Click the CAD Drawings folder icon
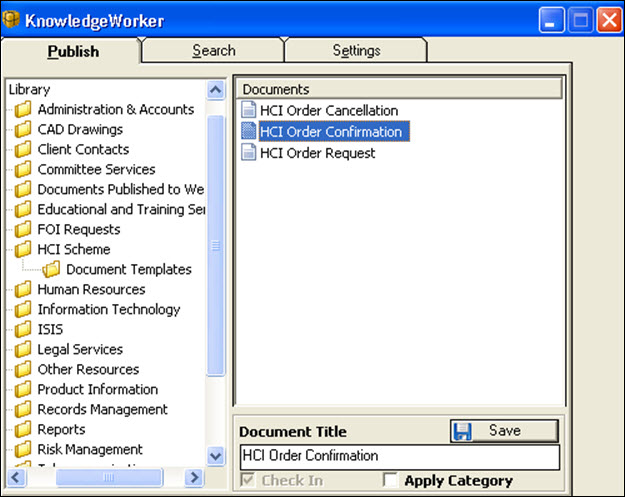The width and height of the screenshot is (625, 497). pos(23,129)
